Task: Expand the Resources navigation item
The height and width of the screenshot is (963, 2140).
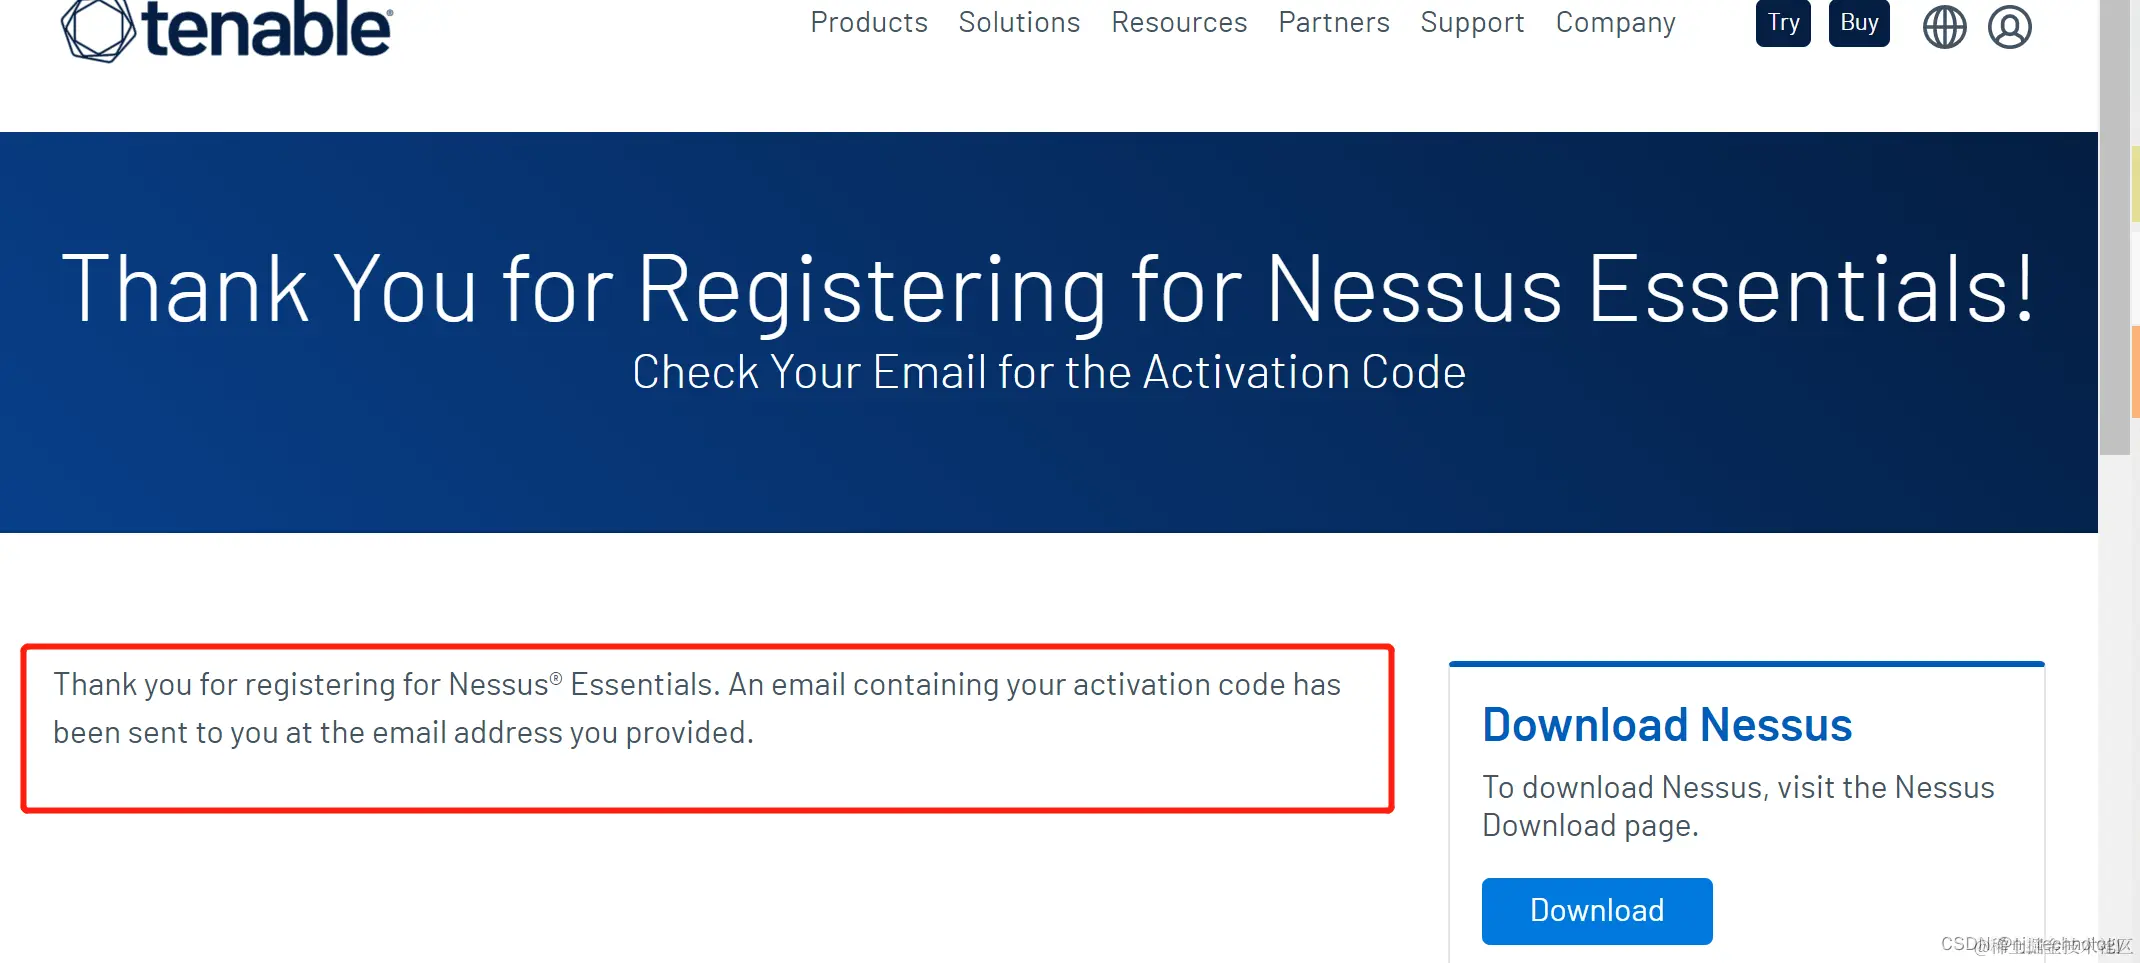Action: [x=1179, y=22]
